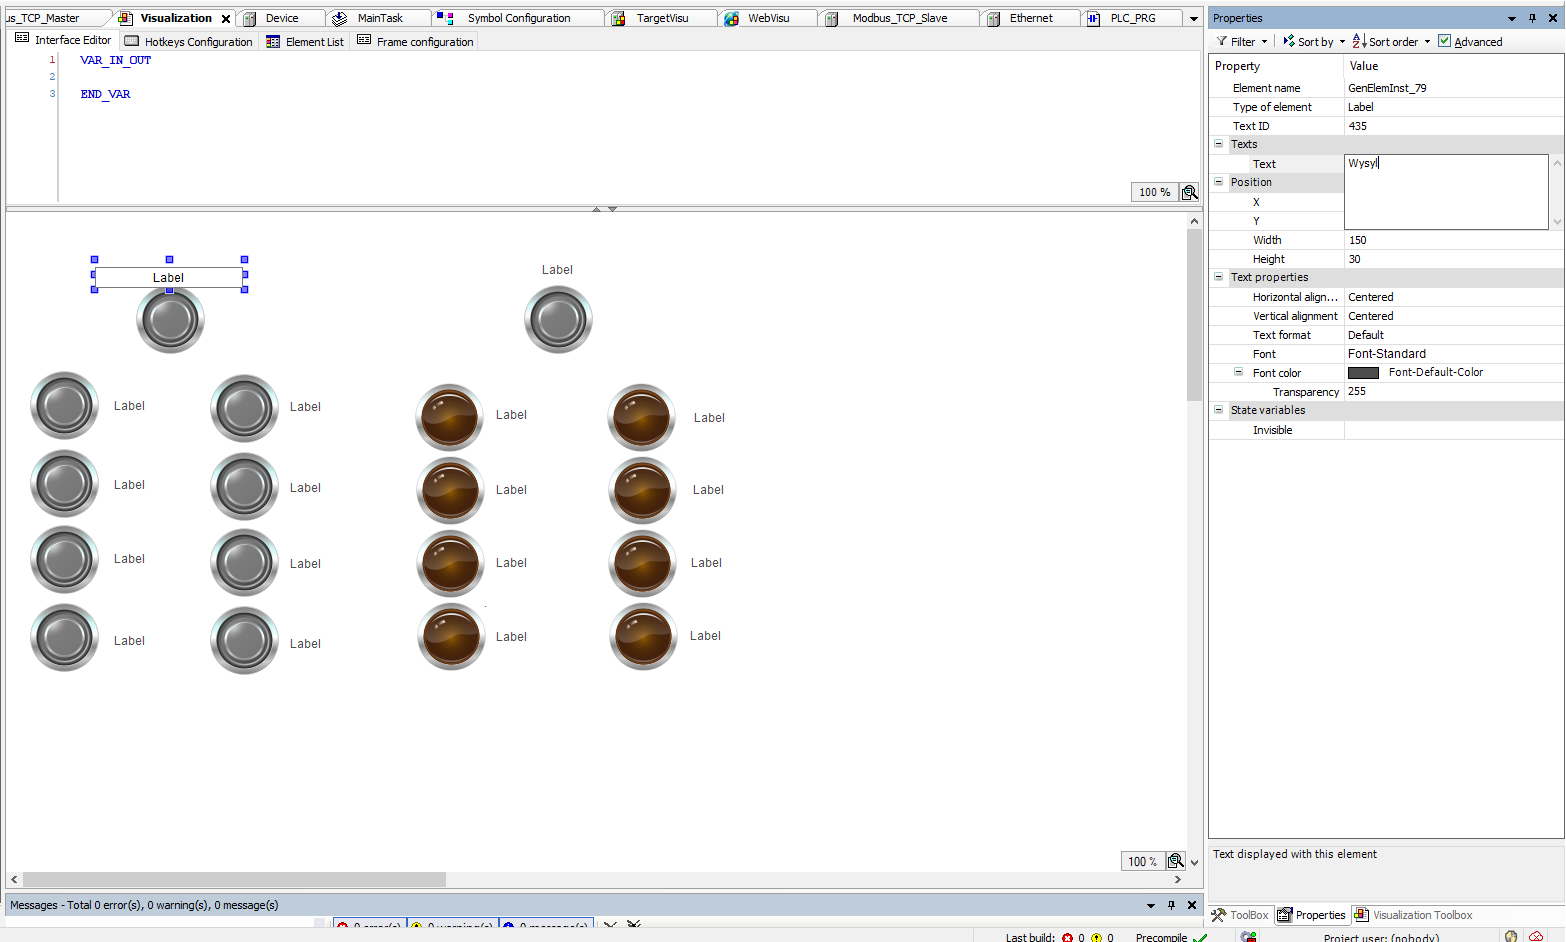Click the zoom magnifier icon in the interface editor pane
This screenshot has width=1566, height=942.
1189,192
